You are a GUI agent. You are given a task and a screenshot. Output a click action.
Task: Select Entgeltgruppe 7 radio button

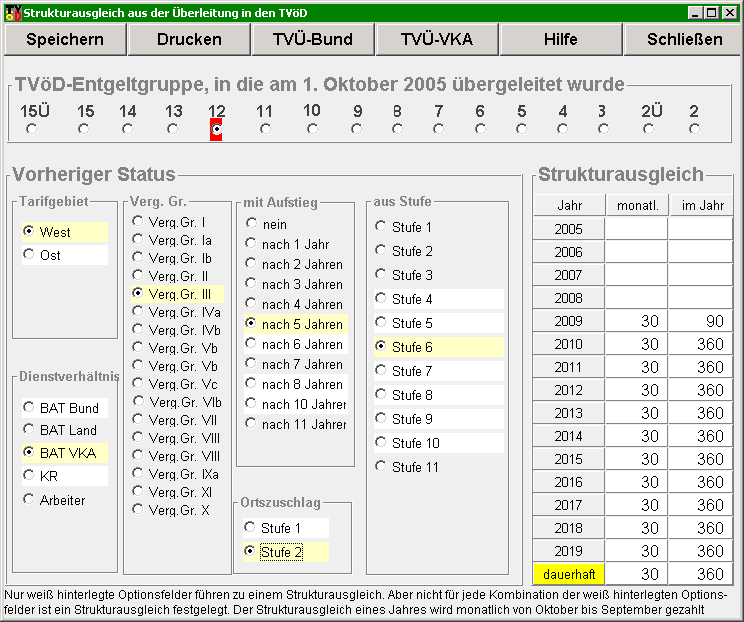click(438, 129)
